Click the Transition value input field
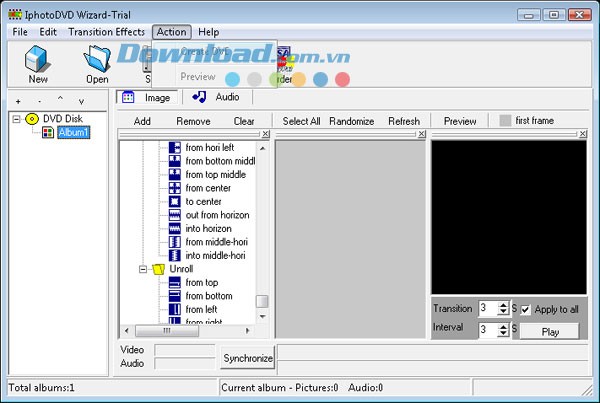 pos(488,308)
